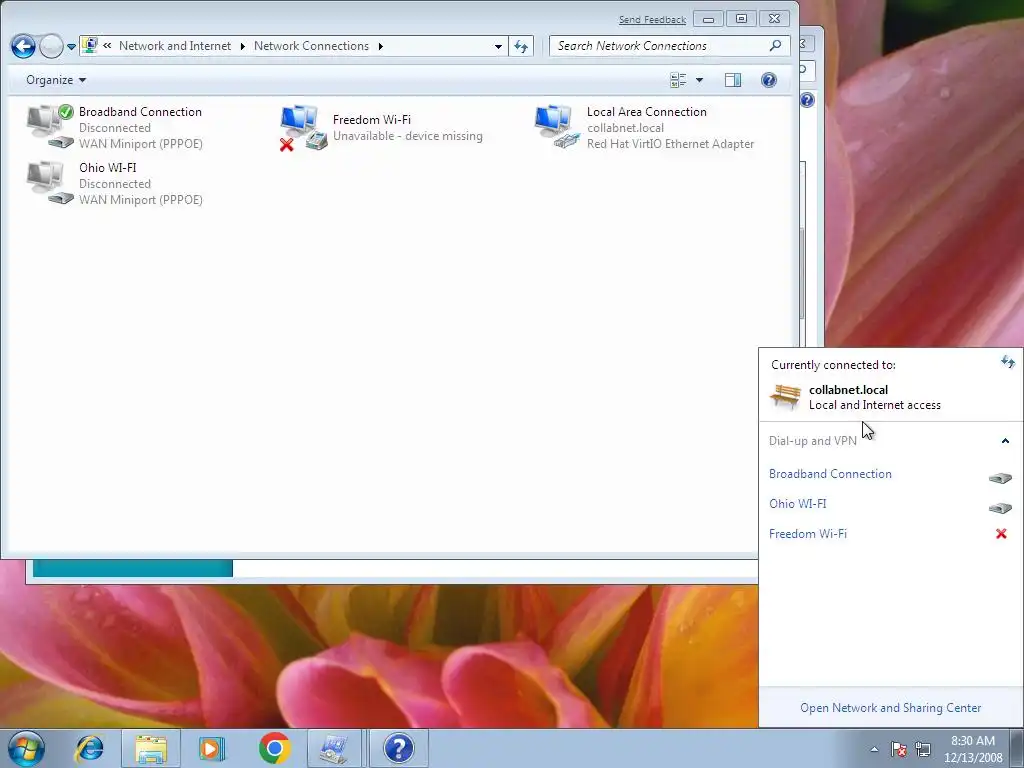The width and height of the screenshot is (1024, 768).
Task: Go back with the blue Back arrow
Action: [x=24, y=46]
